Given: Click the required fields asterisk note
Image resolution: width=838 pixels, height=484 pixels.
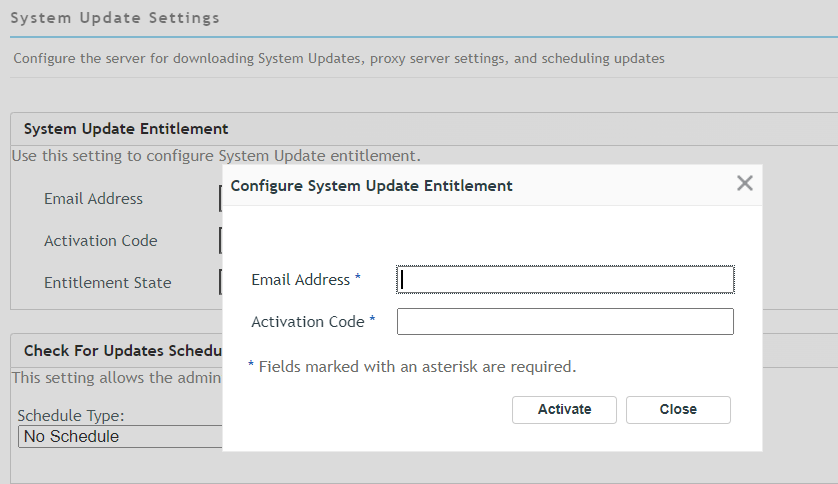Looking at the screenshot, I should [411, 367].
